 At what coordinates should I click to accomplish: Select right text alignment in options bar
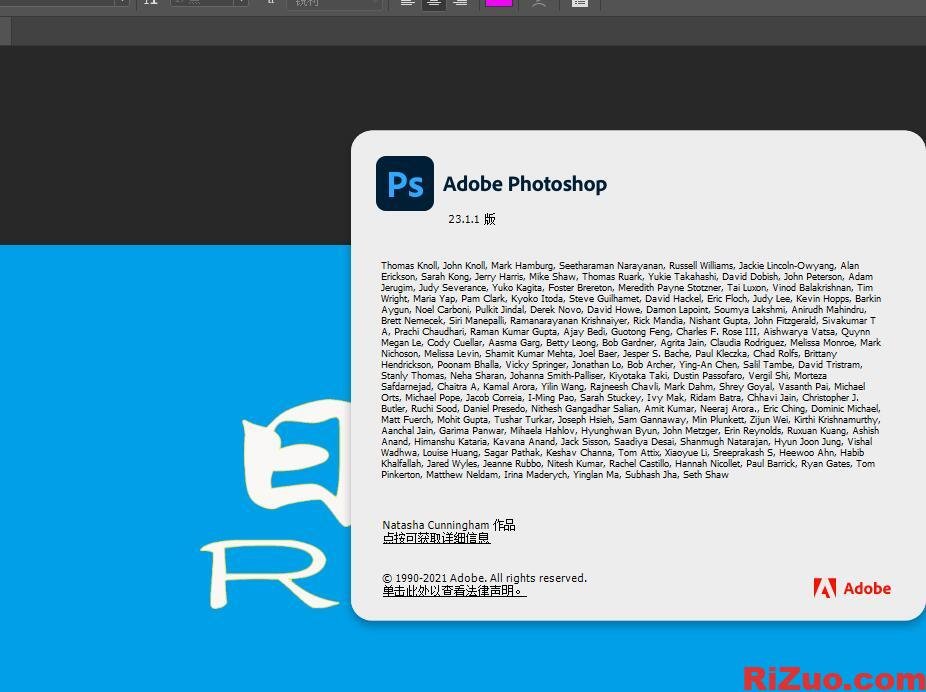tap(460, 2)
